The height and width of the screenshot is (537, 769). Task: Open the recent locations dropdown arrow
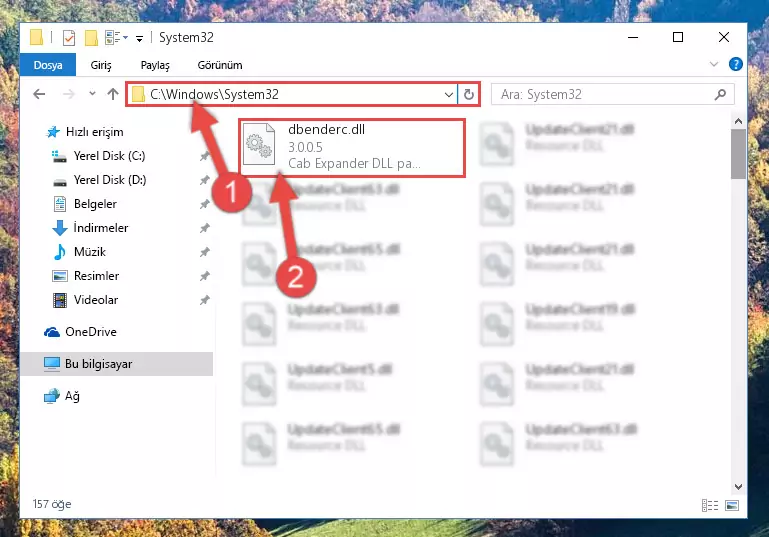pyautogui.click(x=92, y=94)
